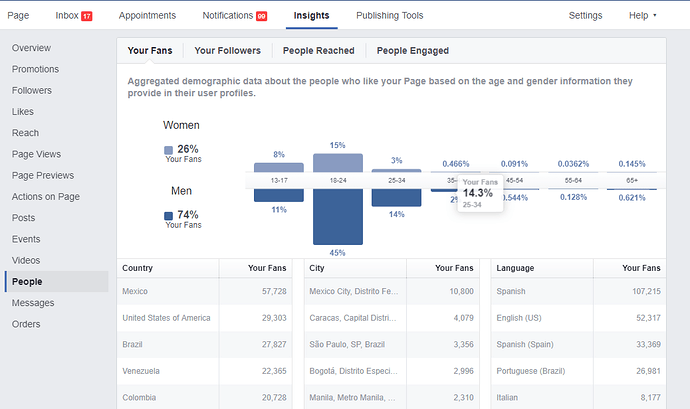Open Overview in the sidebar

[31, 48]
